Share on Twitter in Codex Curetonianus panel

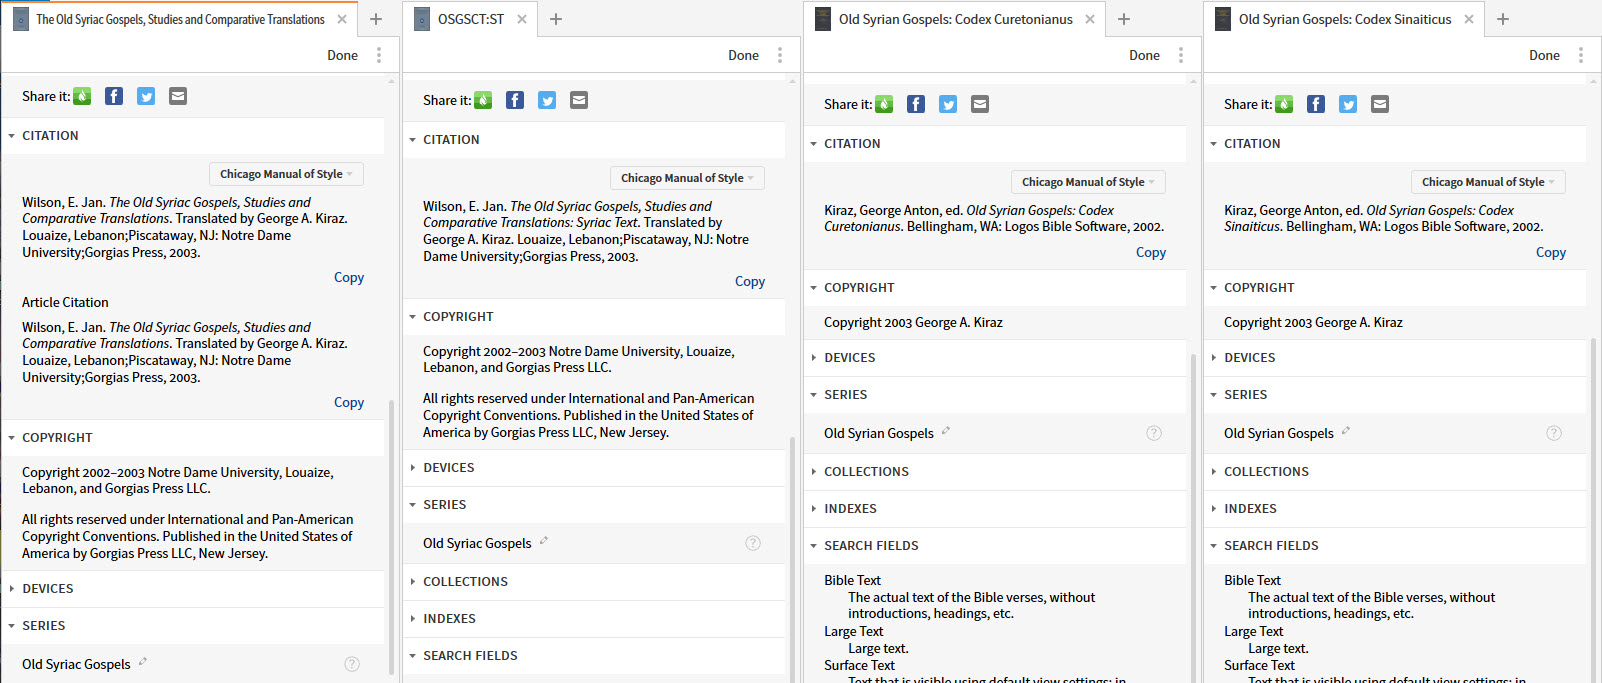tap(948, 104)
